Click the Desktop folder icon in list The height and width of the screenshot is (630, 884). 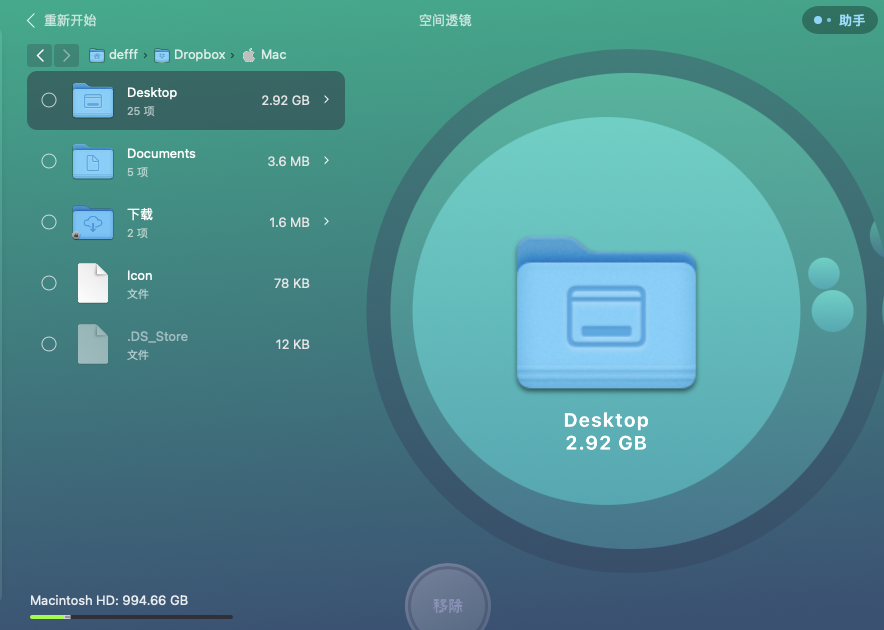(93, 101)
